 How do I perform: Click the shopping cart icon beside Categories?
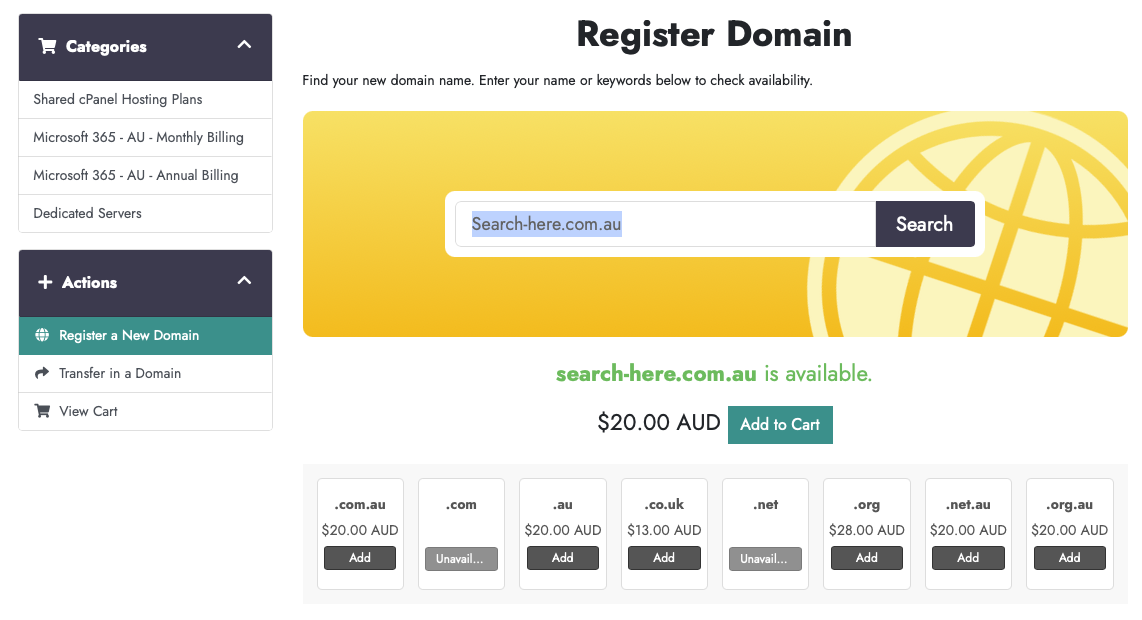click(47, 47)
